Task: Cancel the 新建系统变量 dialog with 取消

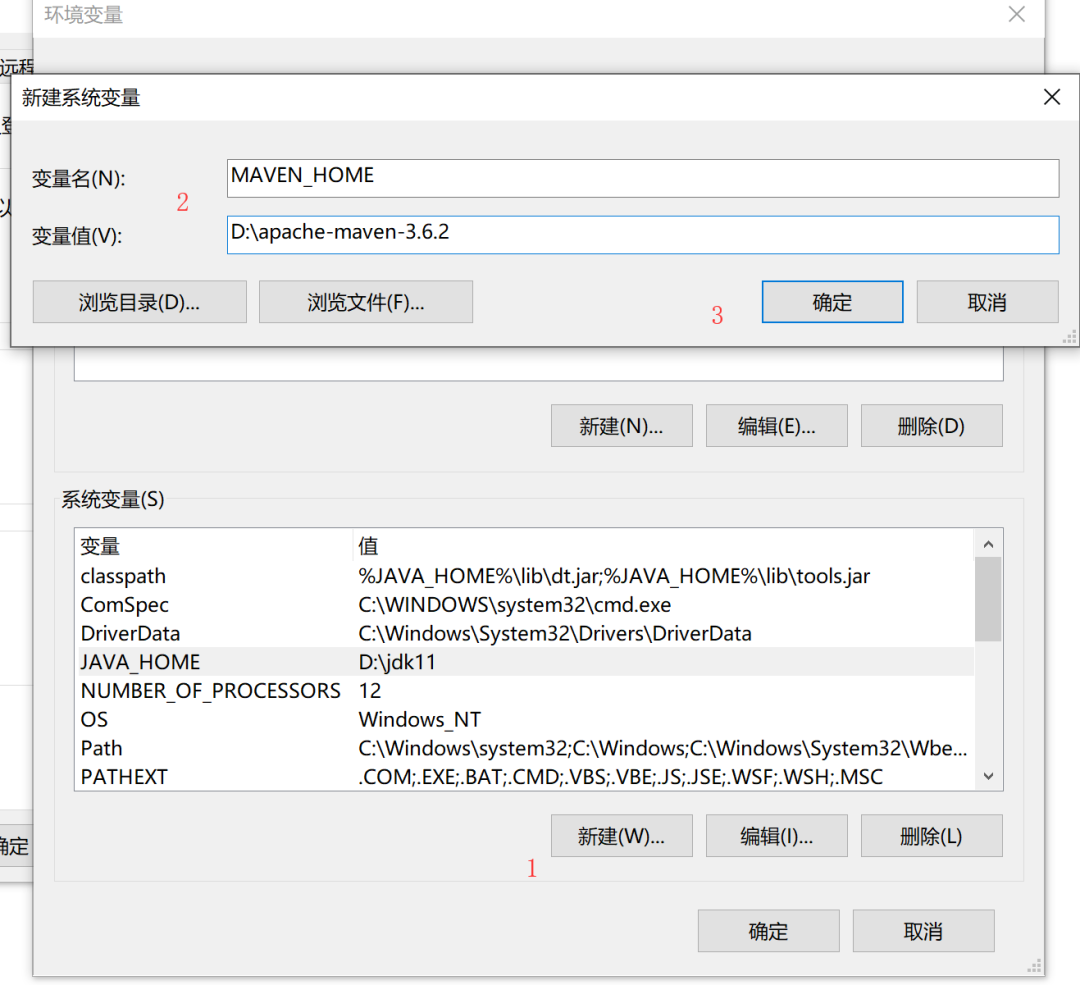Action: [x=987, y=302]
